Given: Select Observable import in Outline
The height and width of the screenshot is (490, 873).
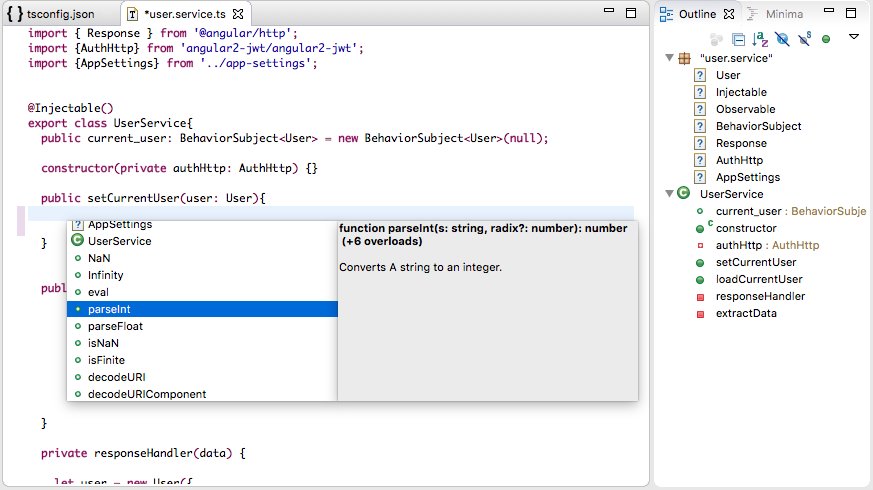Looking at the screenshot, I should coord(746,109).
